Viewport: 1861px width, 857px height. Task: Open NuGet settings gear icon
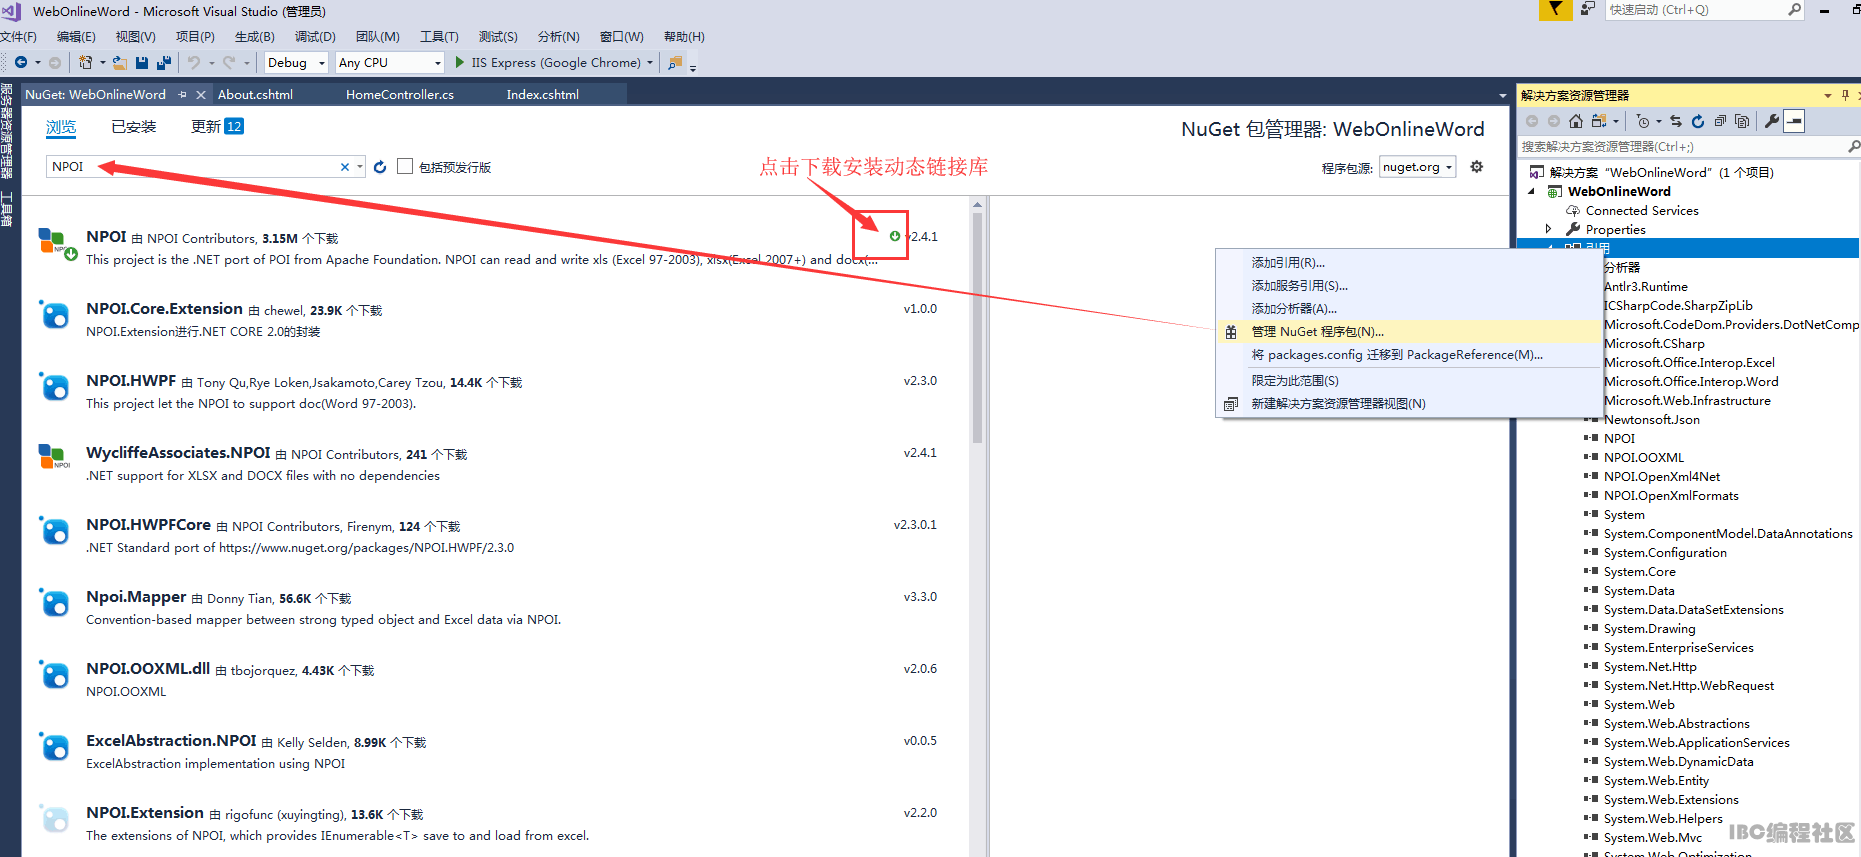[1477, 167]
